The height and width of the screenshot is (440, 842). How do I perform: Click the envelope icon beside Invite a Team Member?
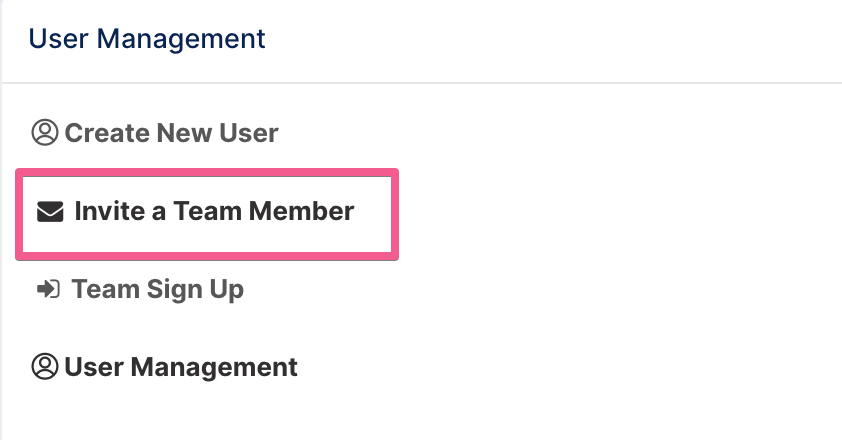pyautogui.click(x=50, y=212)
